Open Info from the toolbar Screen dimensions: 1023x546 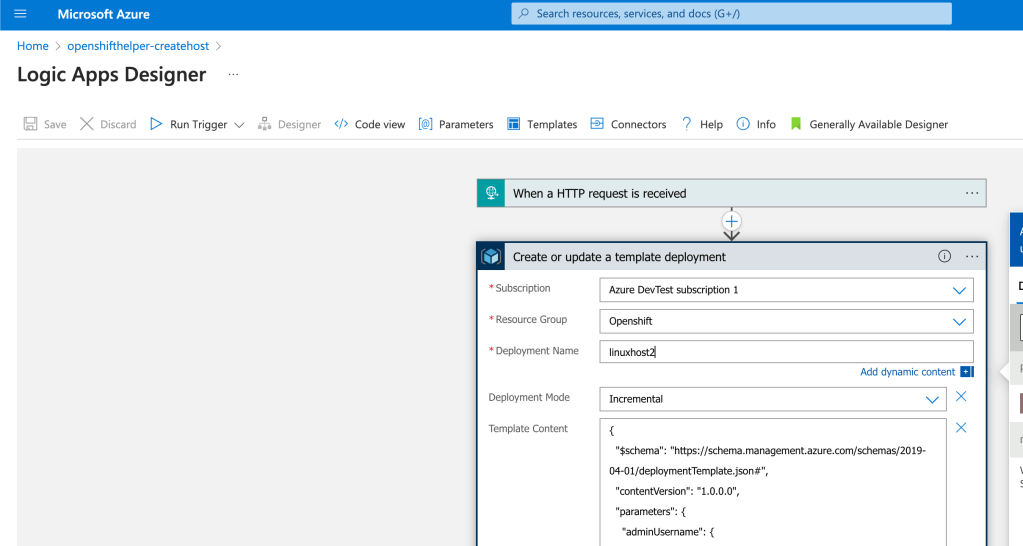756,124
